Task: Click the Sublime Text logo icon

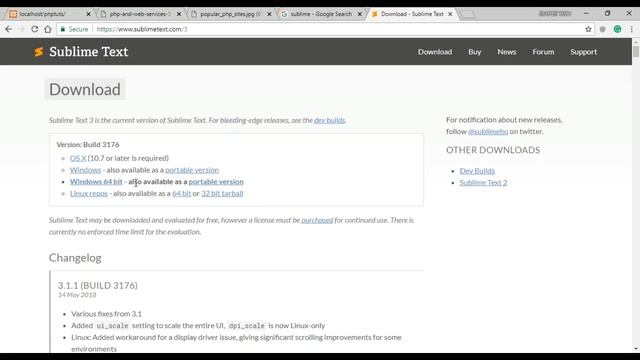Action: 39,52
